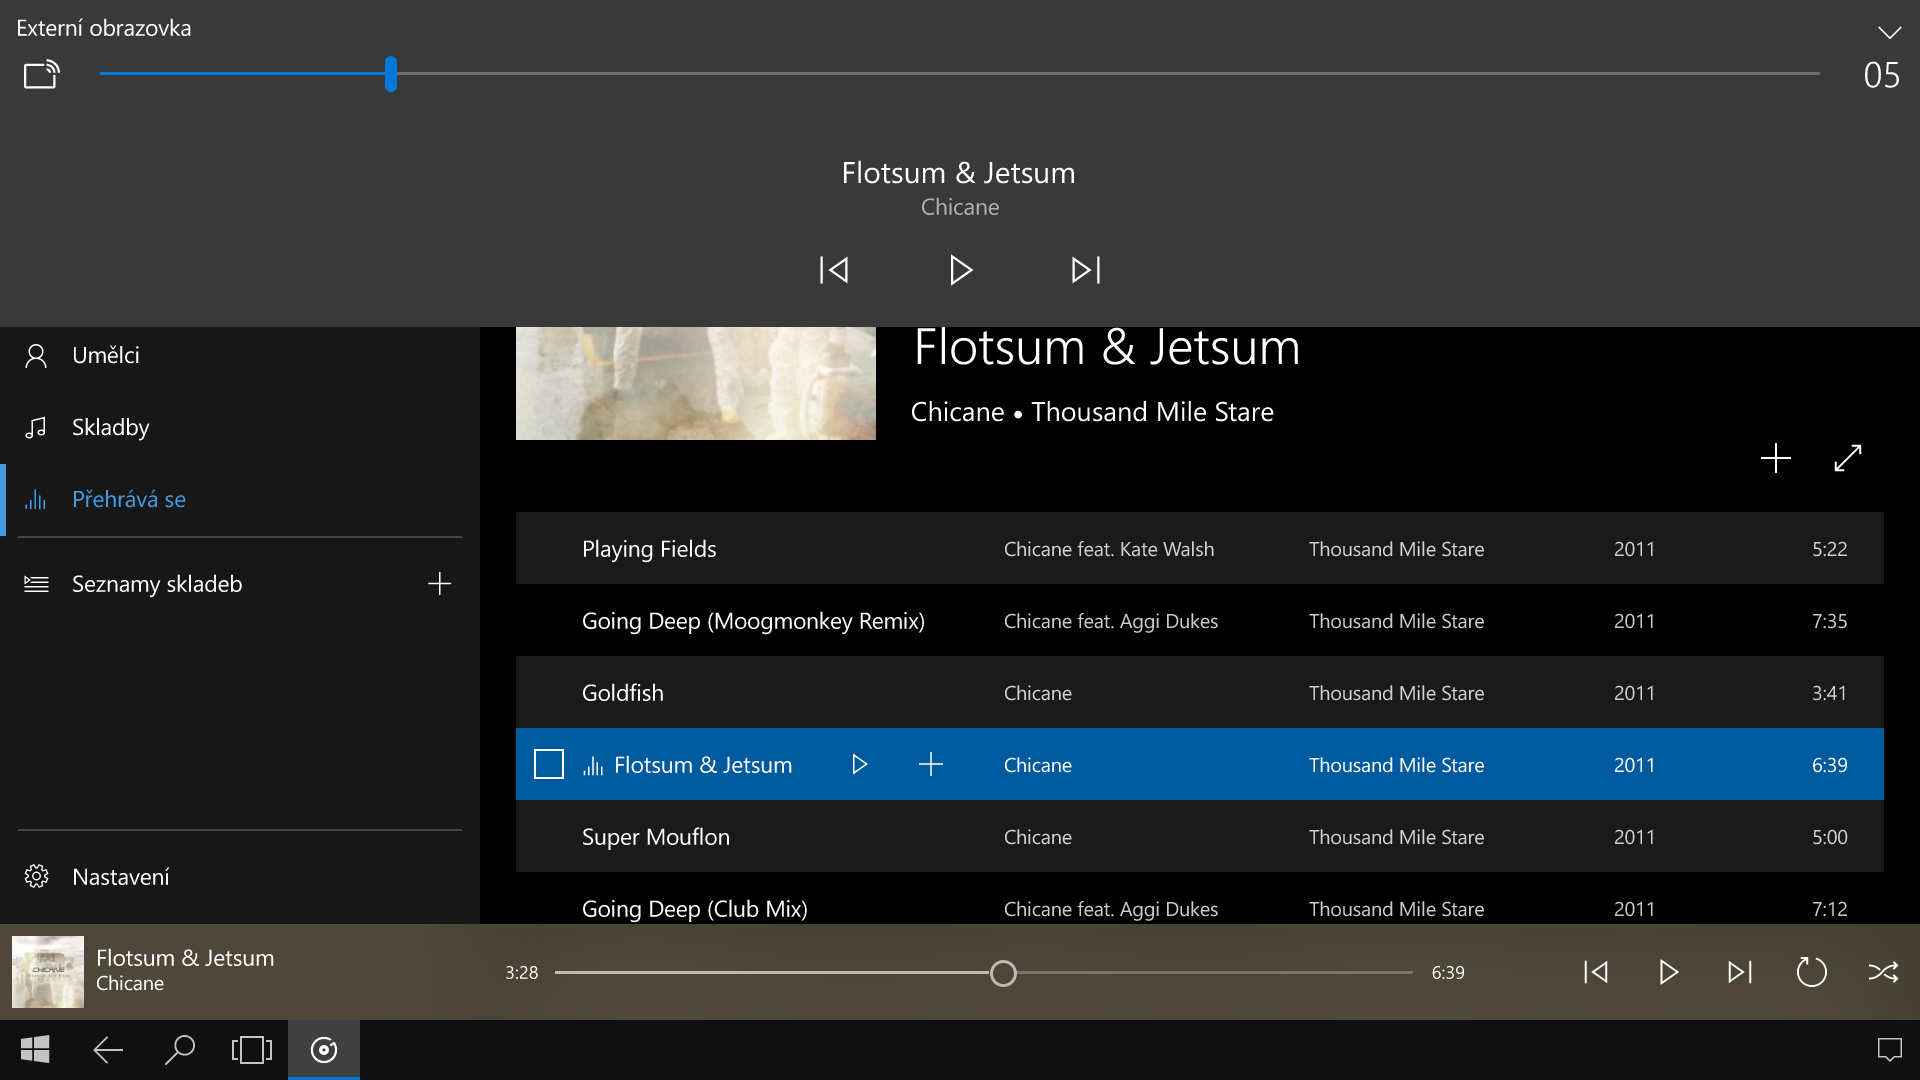Open the Skladby section

(x=110, y=427)
